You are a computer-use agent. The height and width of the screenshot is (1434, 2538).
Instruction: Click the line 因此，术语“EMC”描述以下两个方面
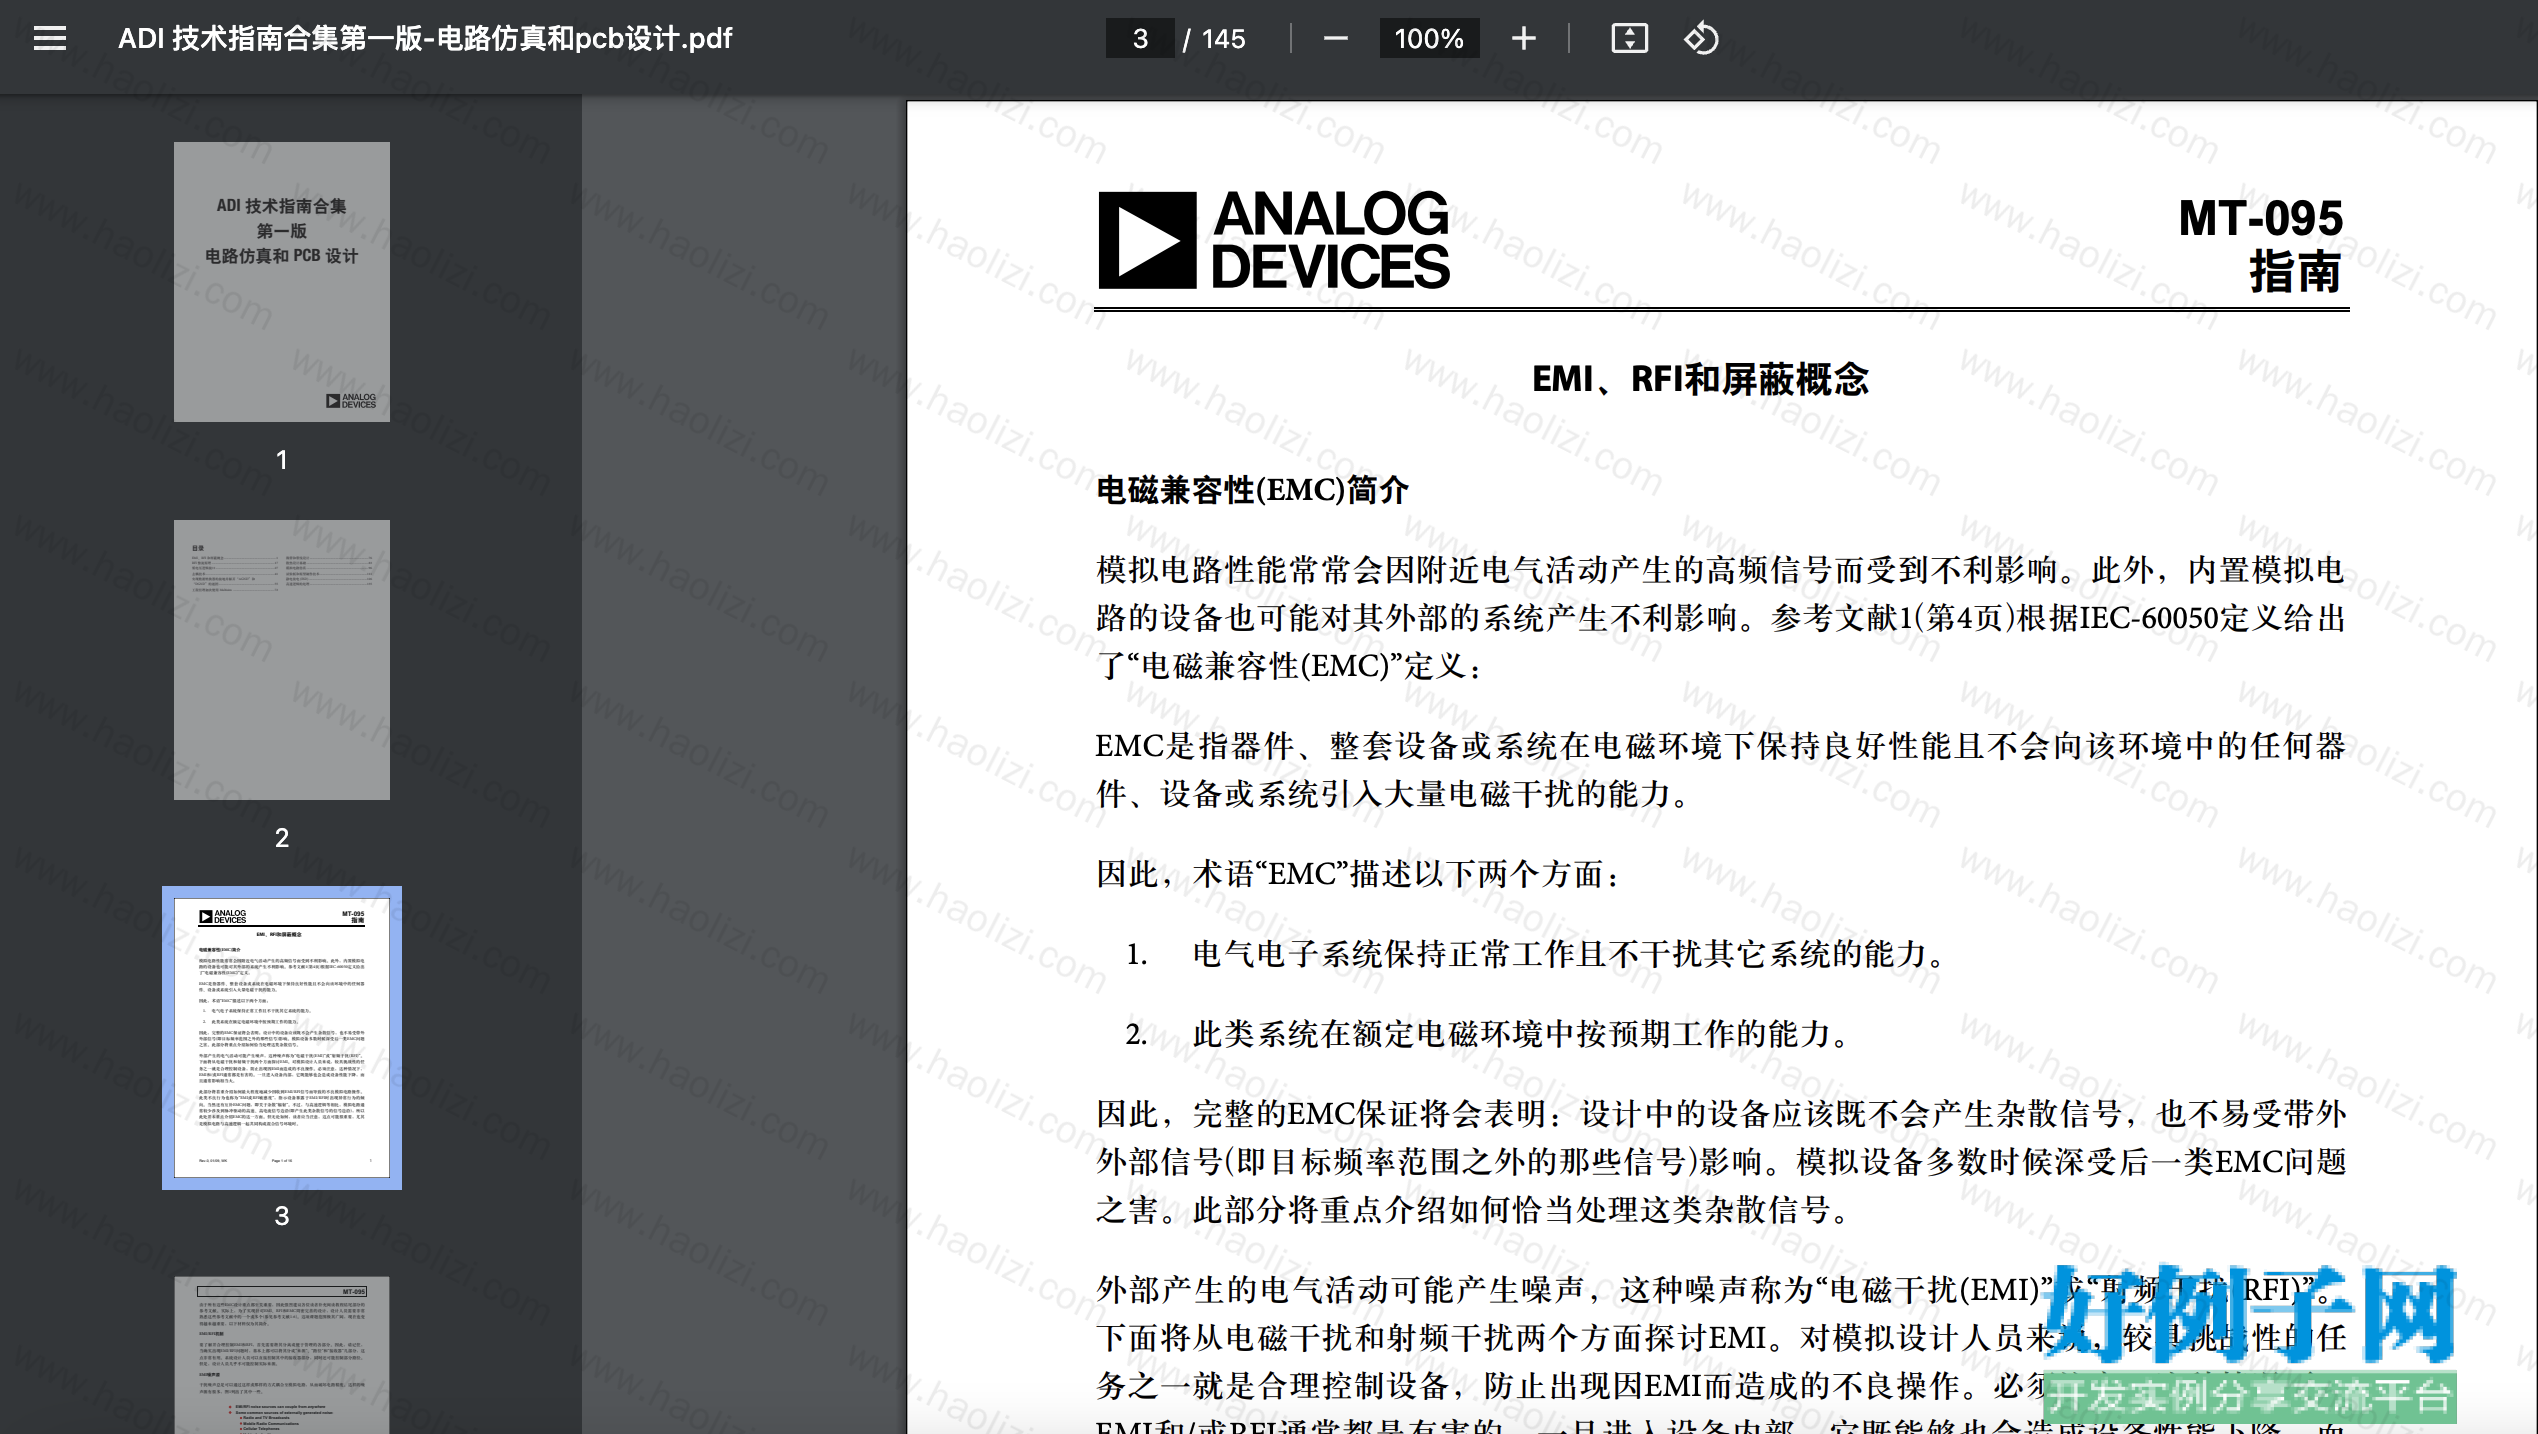[x=1358, y=874]
